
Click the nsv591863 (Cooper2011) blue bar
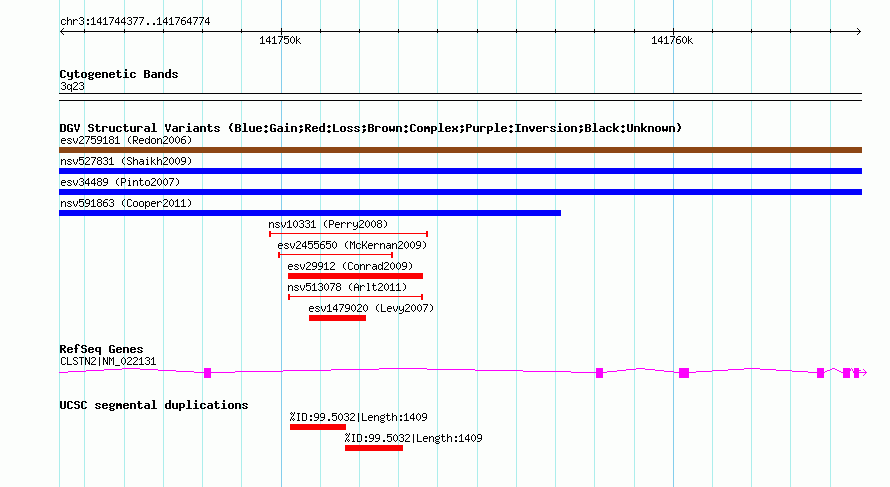pyautogui.click(x=310, y=213)
